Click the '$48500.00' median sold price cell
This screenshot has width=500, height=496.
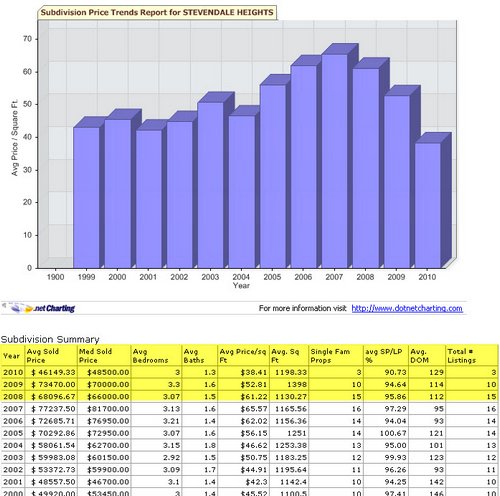(104, 372)
